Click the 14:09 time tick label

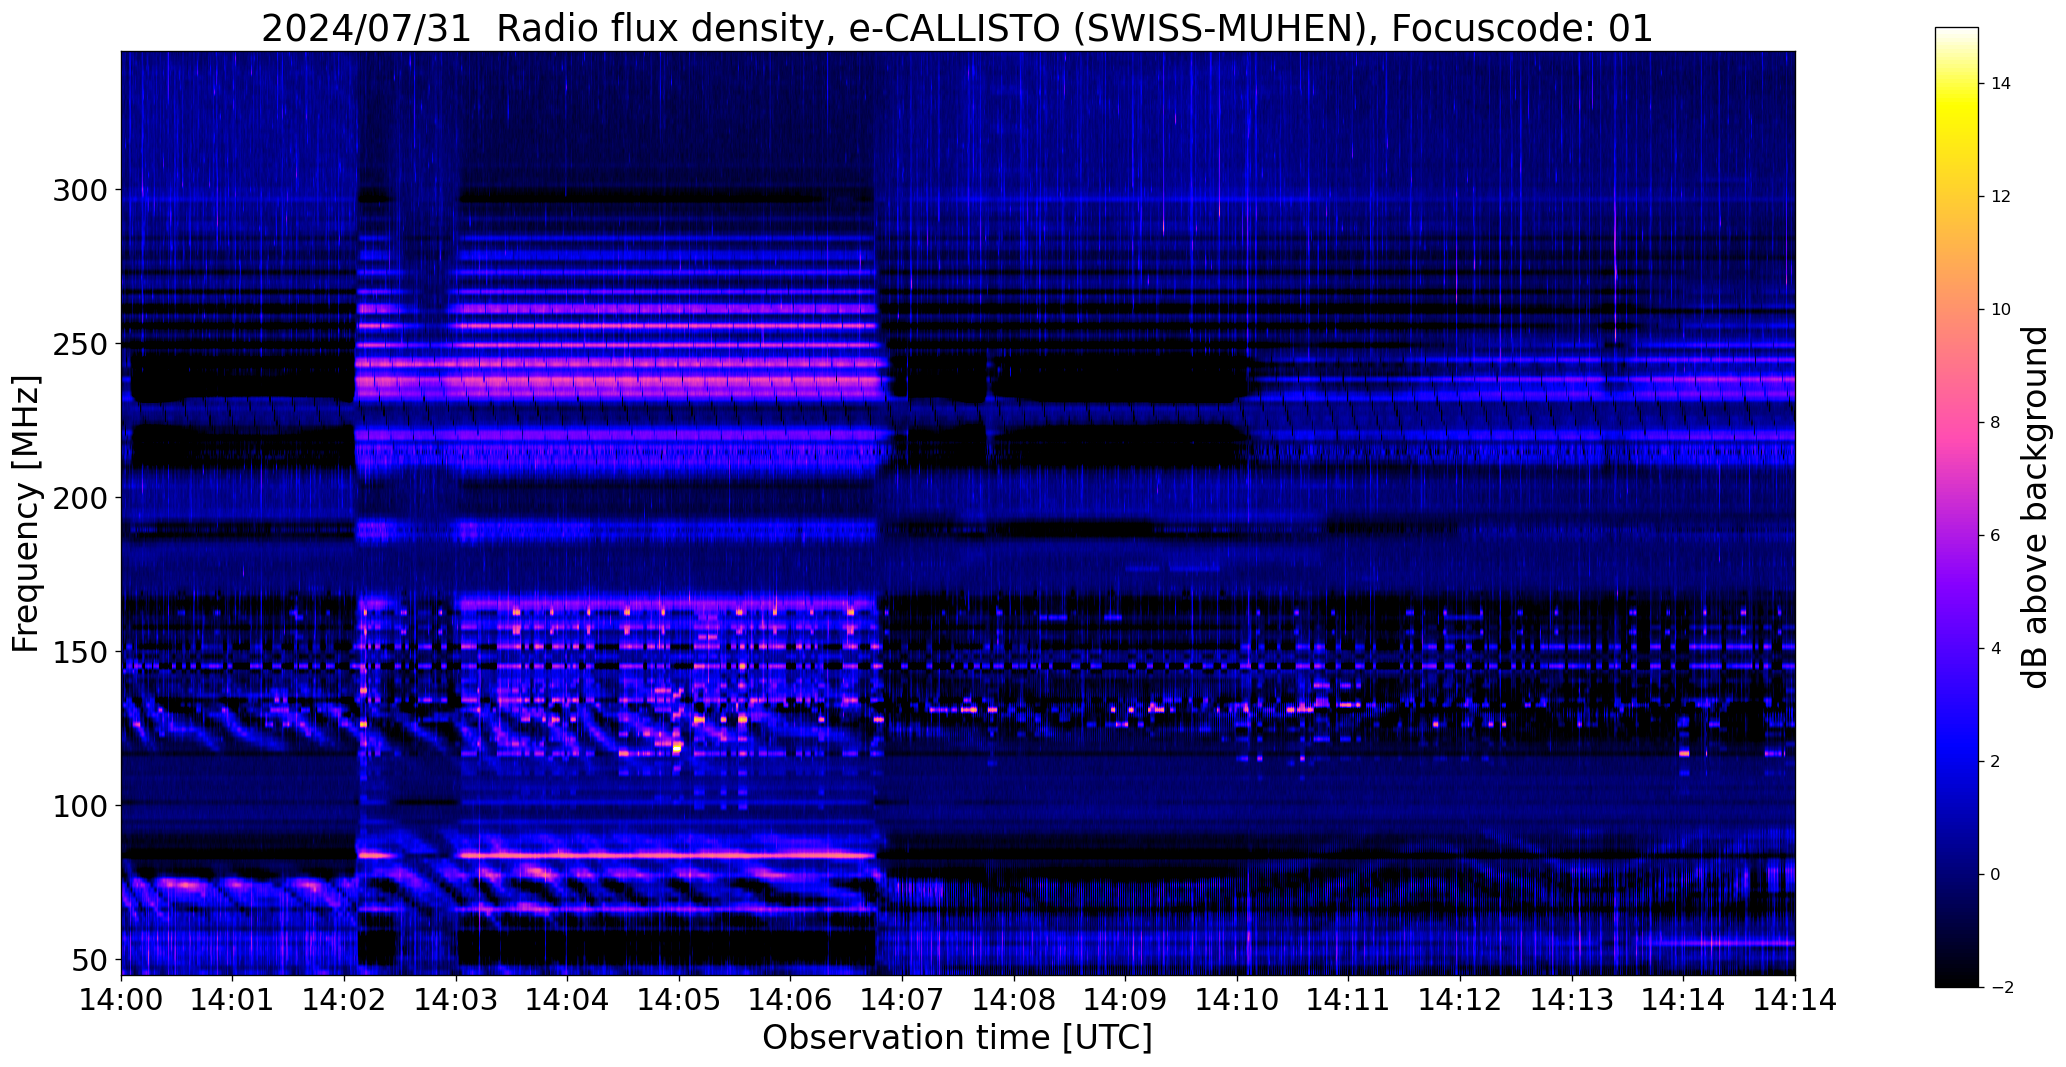(x=1126, y=1000)
